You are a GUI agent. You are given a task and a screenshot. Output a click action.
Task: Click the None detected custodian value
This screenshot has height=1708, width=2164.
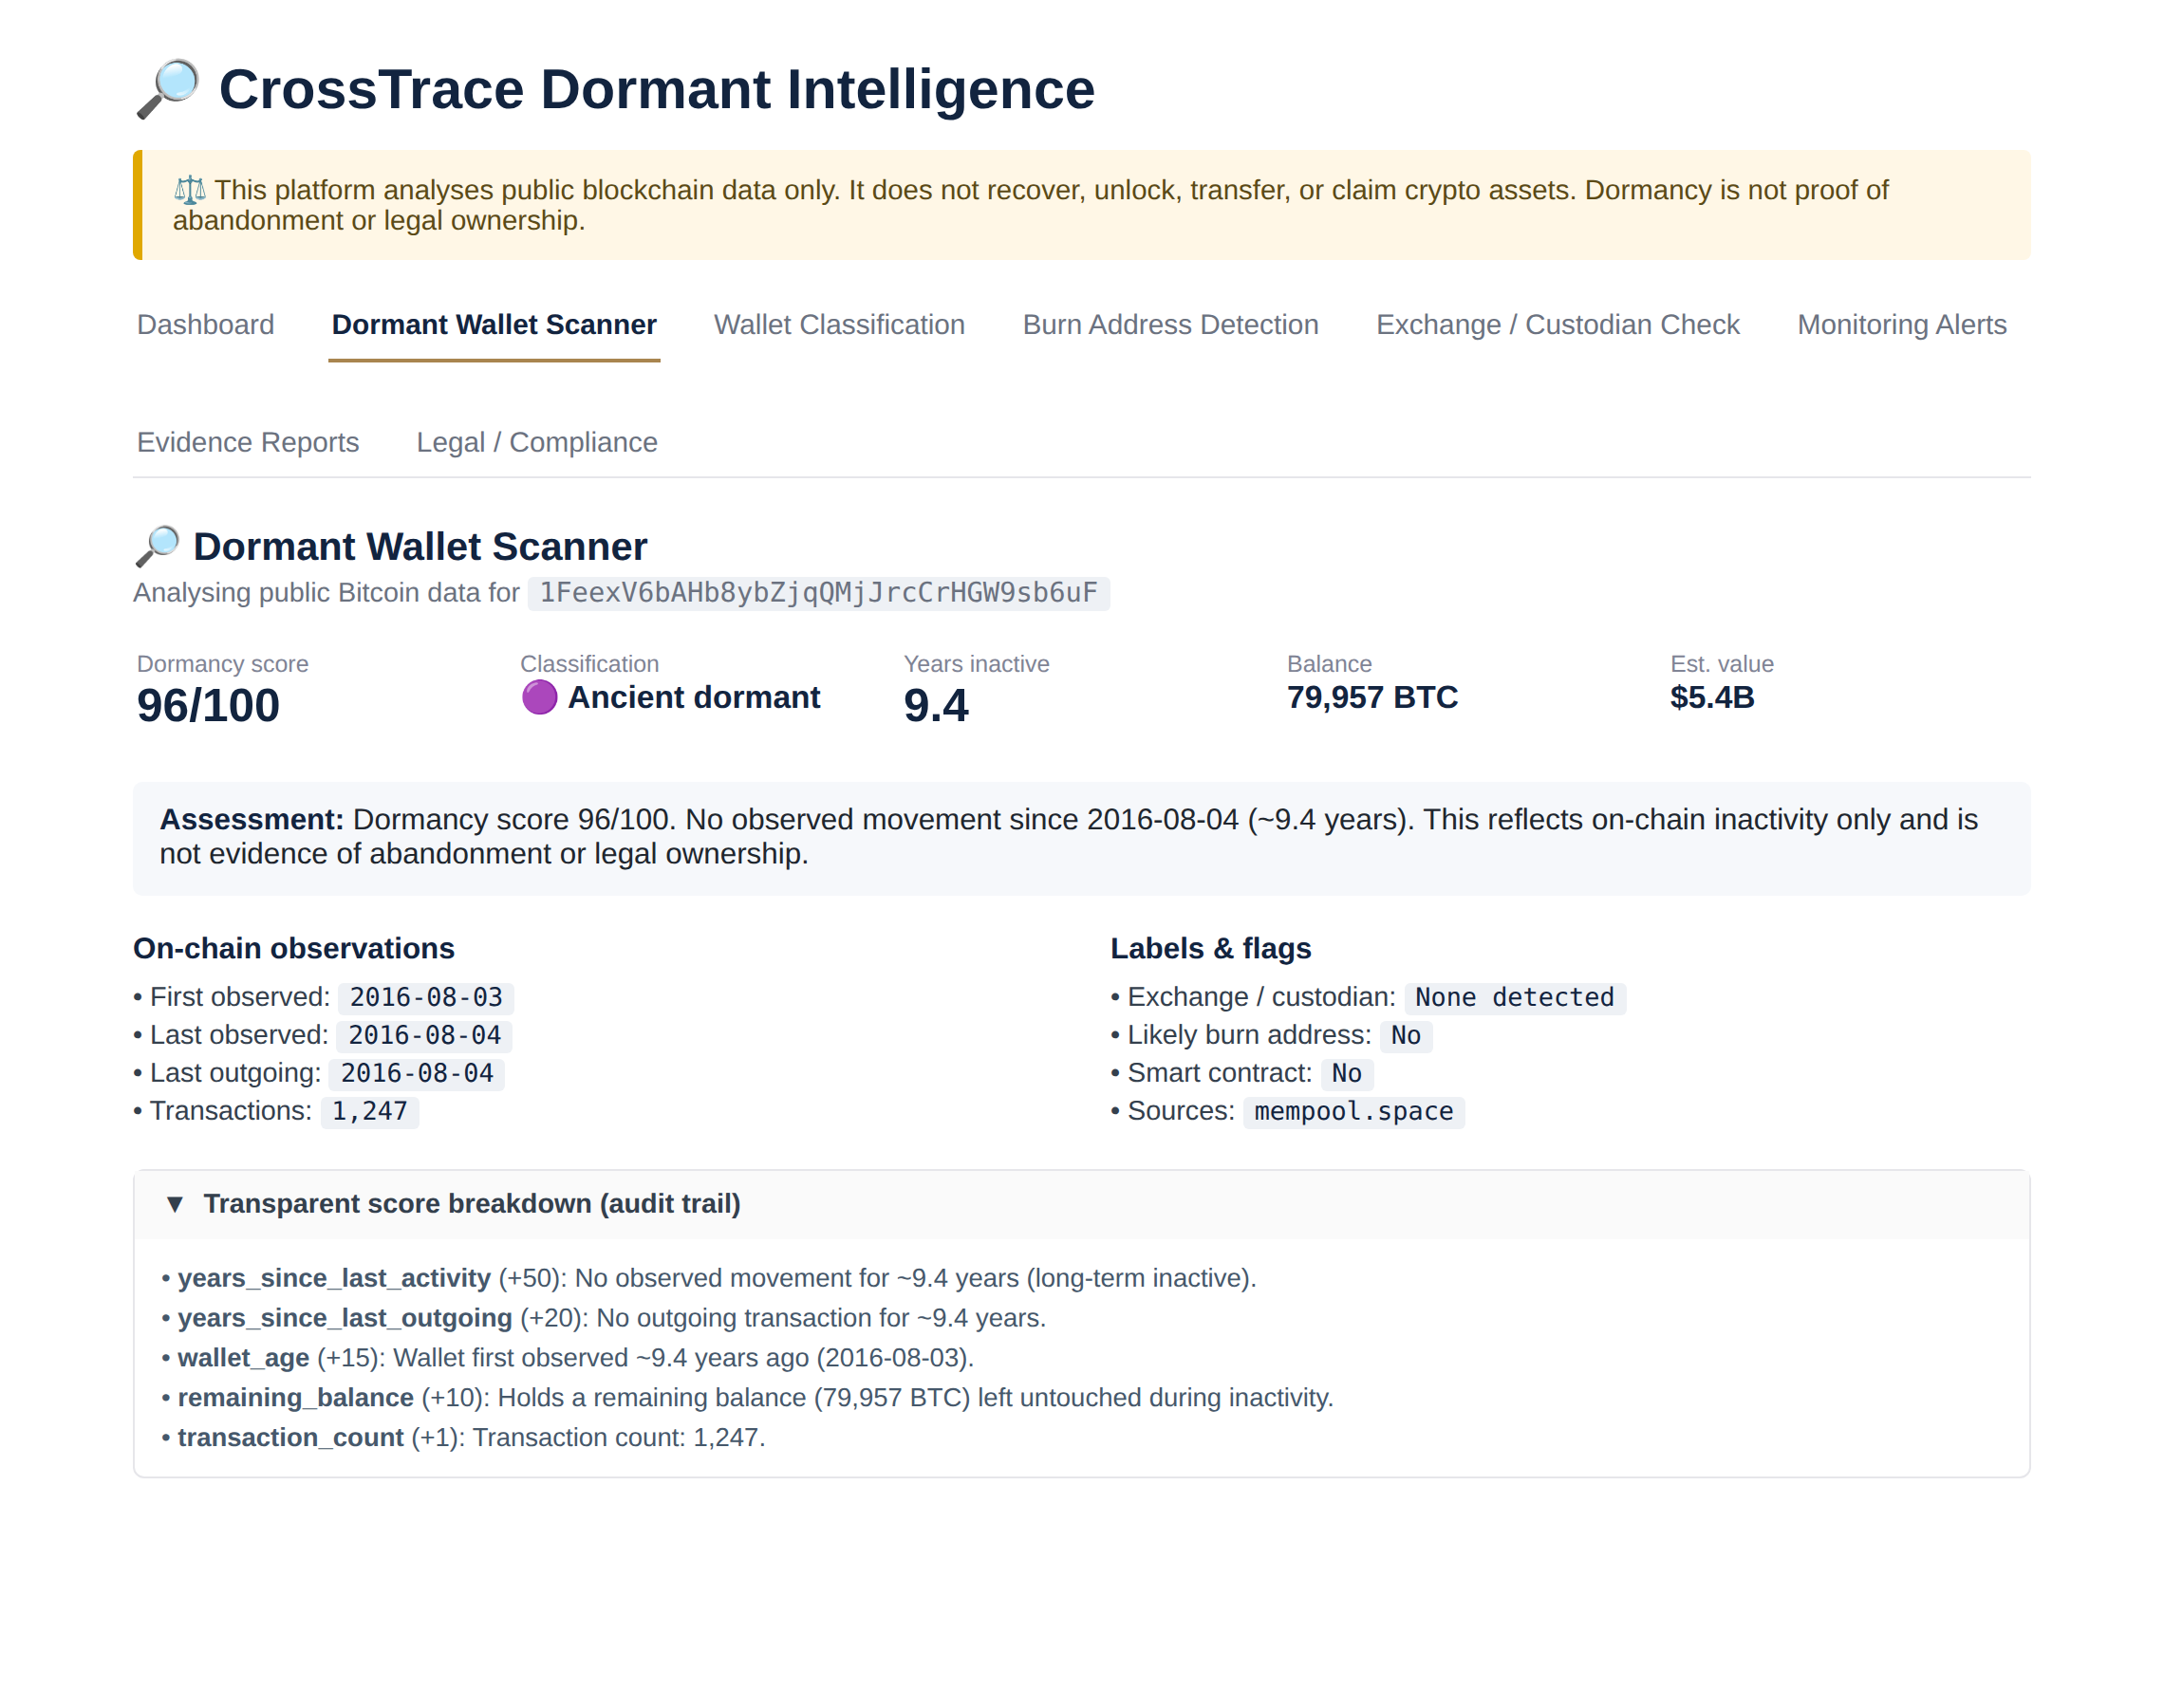pos(1515,998)
